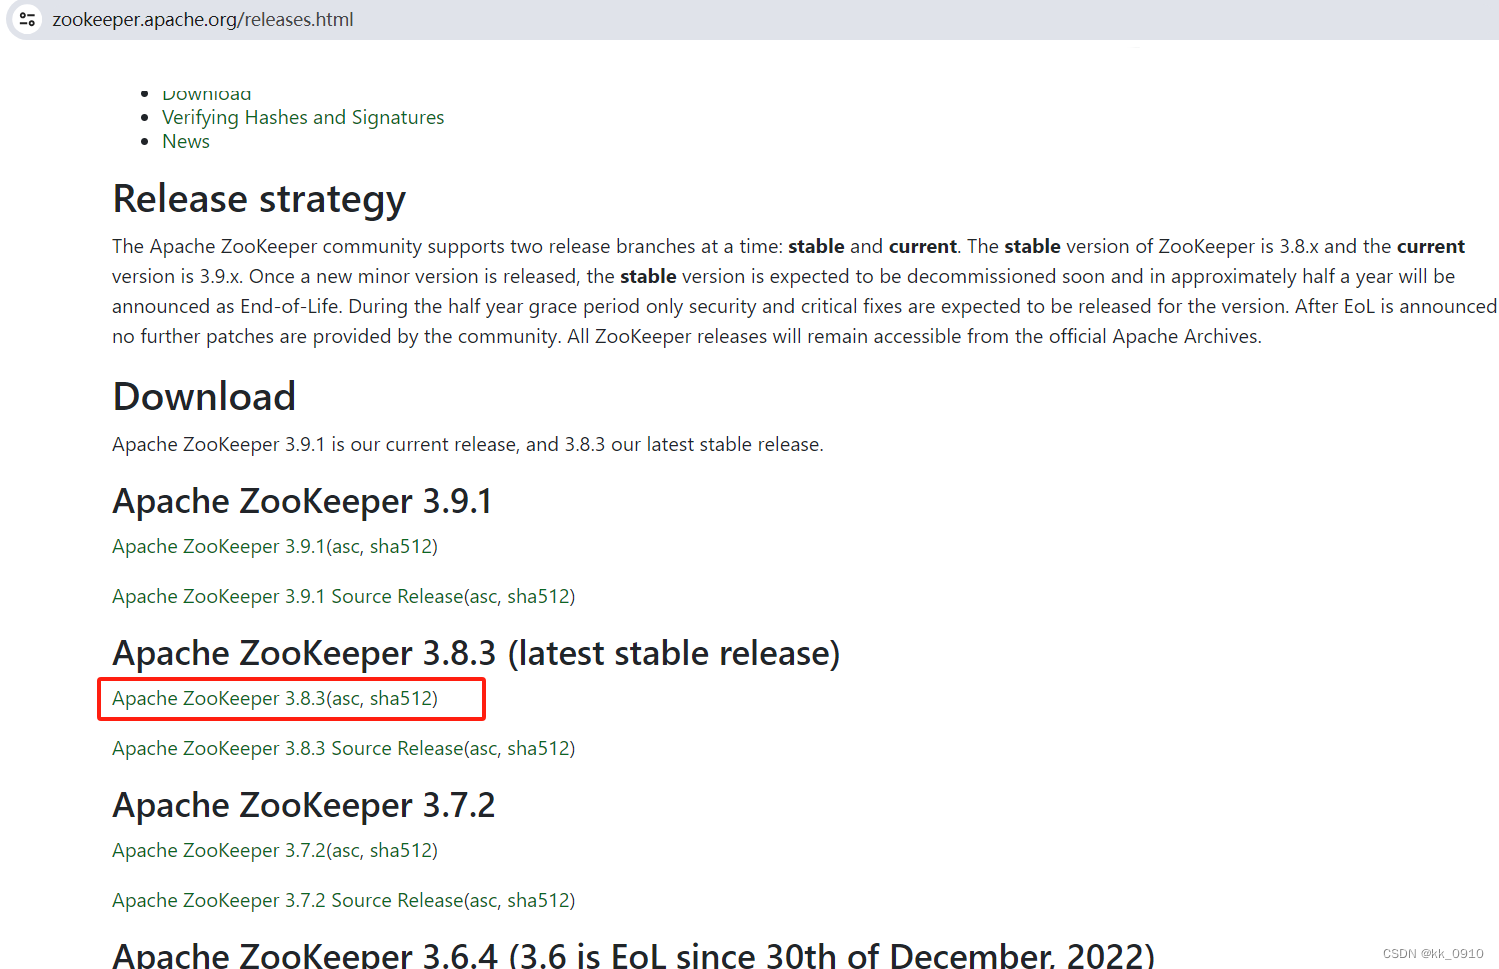The width and height of the screenshot is (1499, 969).
Task: Download Apache ZooKeeper 3.9.1 binary link
Action: [x=219, y=546]
